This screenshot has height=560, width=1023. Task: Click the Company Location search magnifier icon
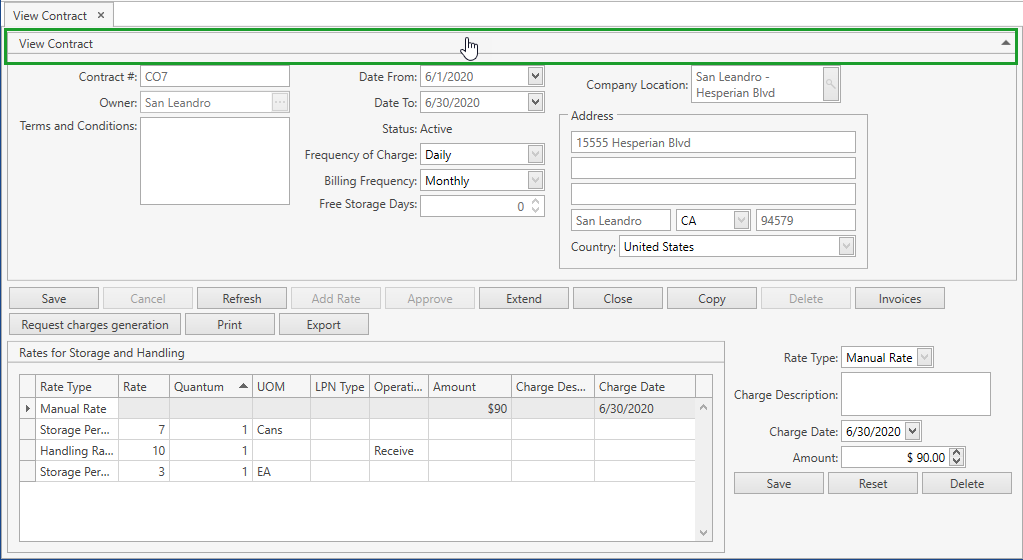click(x=831, y=85)
